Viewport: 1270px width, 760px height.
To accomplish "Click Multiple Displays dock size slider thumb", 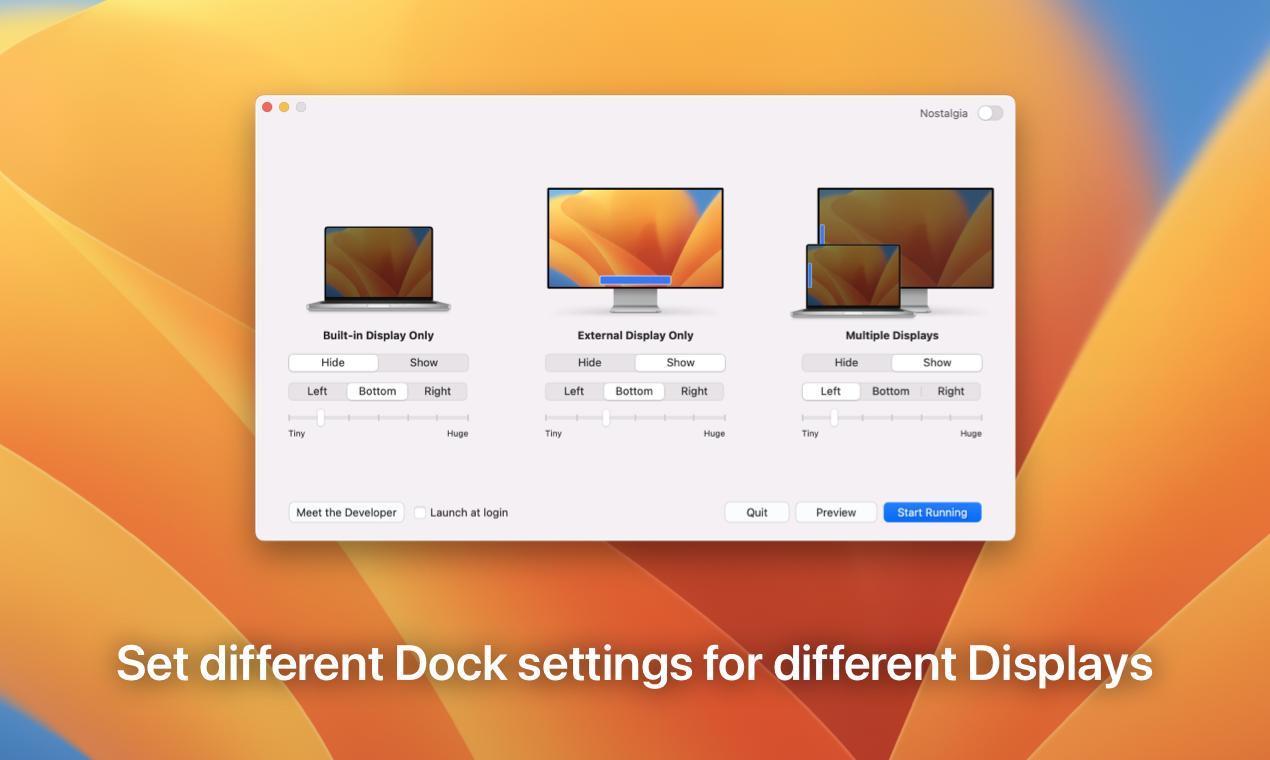I will (x=834, y=417).
